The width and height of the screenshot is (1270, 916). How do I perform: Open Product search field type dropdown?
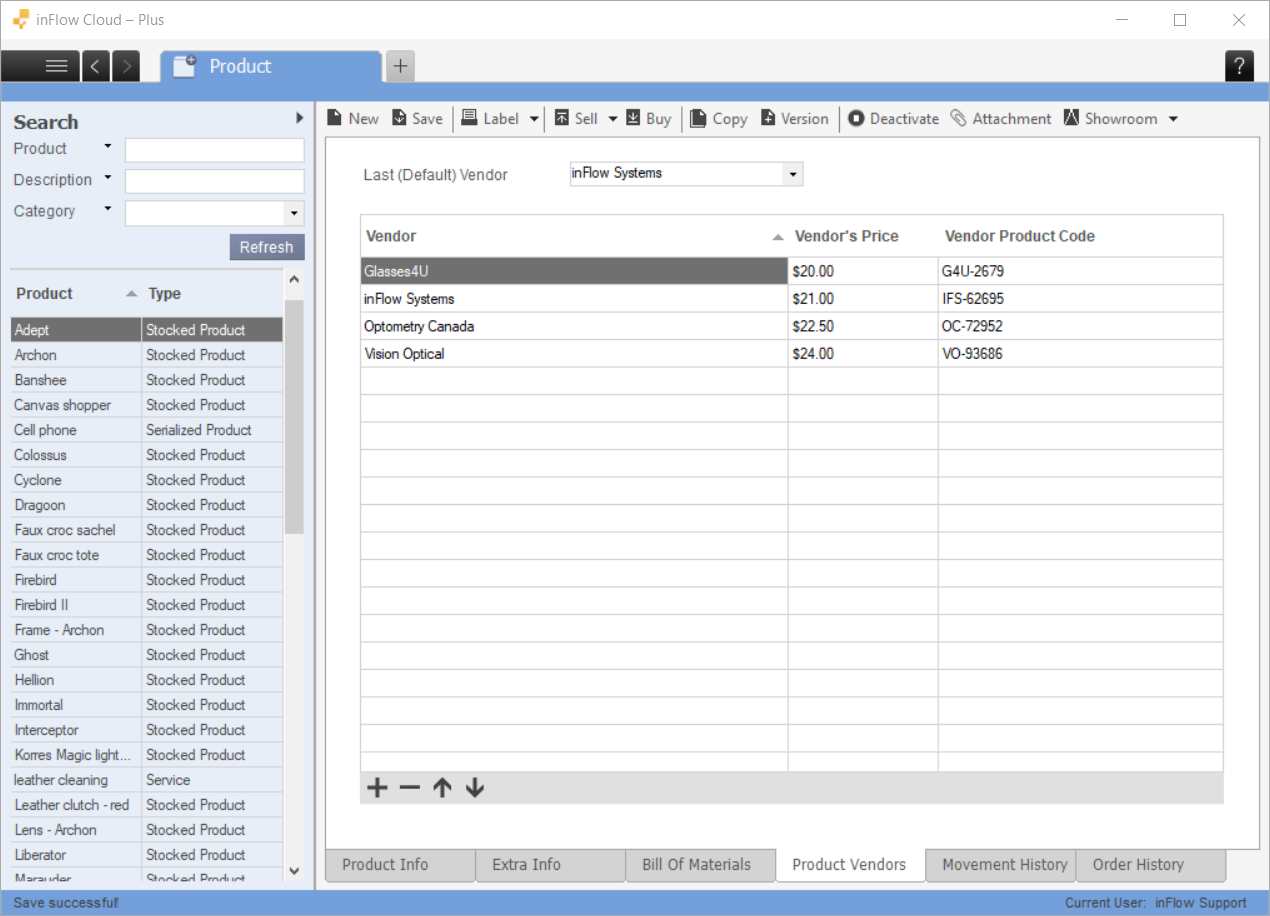108,147
